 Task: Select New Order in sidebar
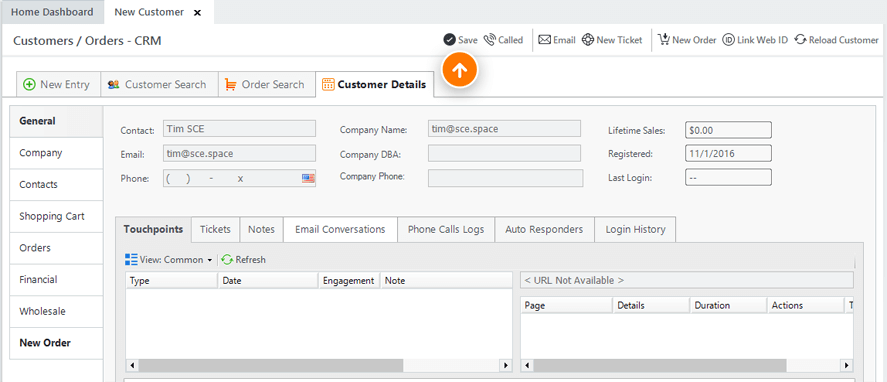[x=56, y=343]
